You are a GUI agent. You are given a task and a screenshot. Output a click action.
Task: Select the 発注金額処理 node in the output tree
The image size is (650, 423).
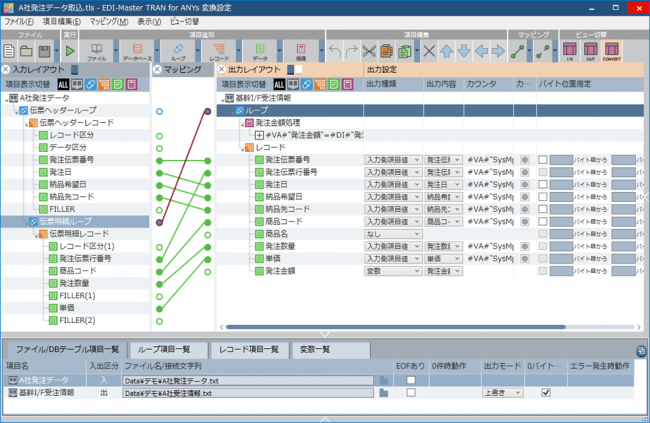[x=277, y=123]
